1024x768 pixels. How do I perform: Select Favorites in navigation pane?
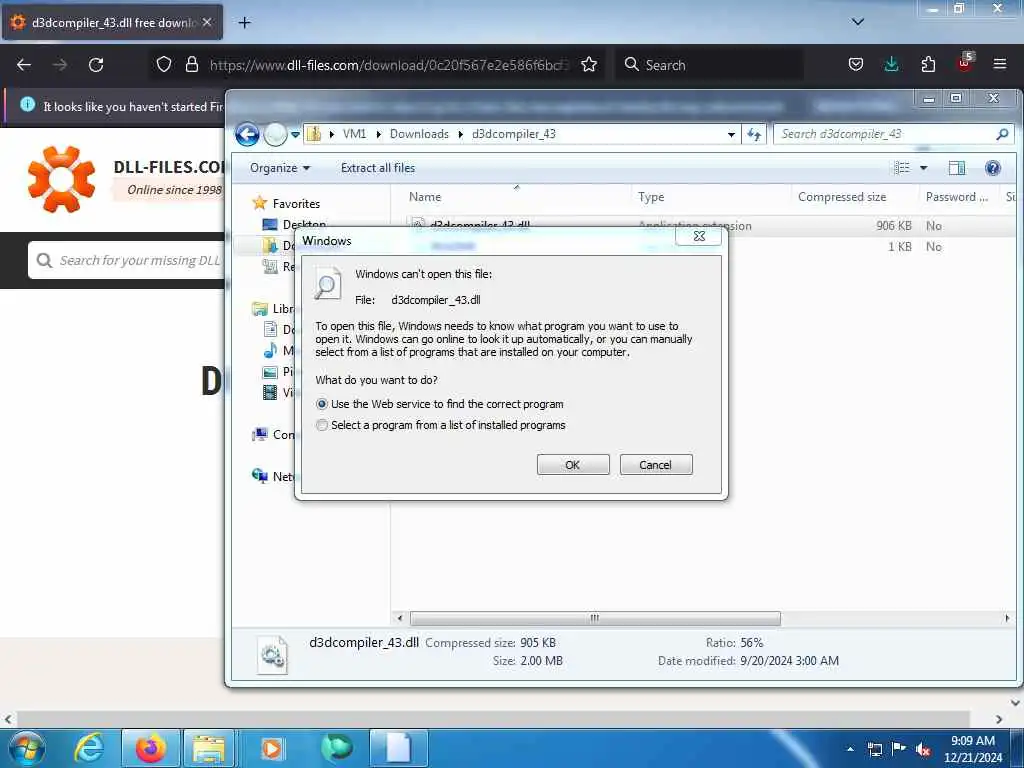tap(296, 204)
